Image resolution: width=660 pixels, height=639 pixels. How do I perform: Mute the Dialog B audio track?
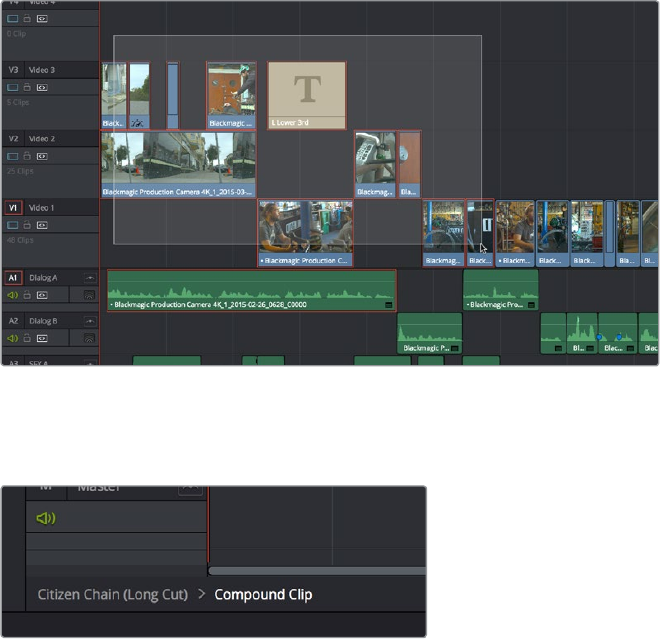coord(13,338)
